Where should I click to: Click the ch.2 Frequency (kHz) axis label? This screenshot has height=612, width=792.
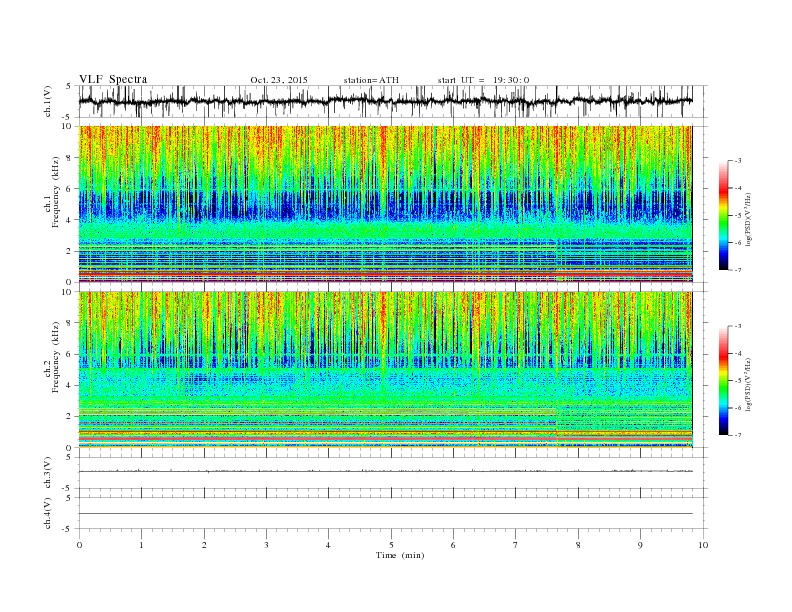pos(52,357)
